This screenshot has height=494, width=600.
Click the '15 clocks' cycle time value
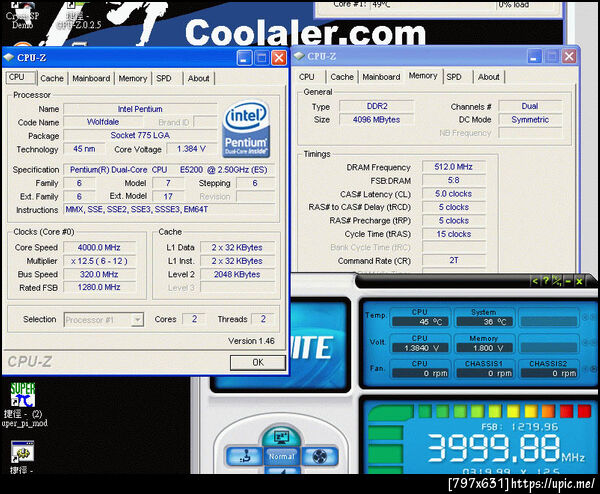[x=453, y=234]
